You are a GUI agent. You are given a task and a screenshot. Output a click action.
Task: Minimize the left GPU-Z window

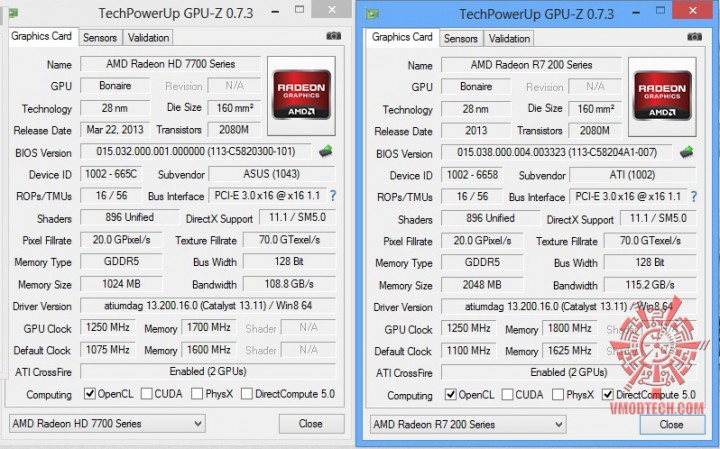click(275, 11)
